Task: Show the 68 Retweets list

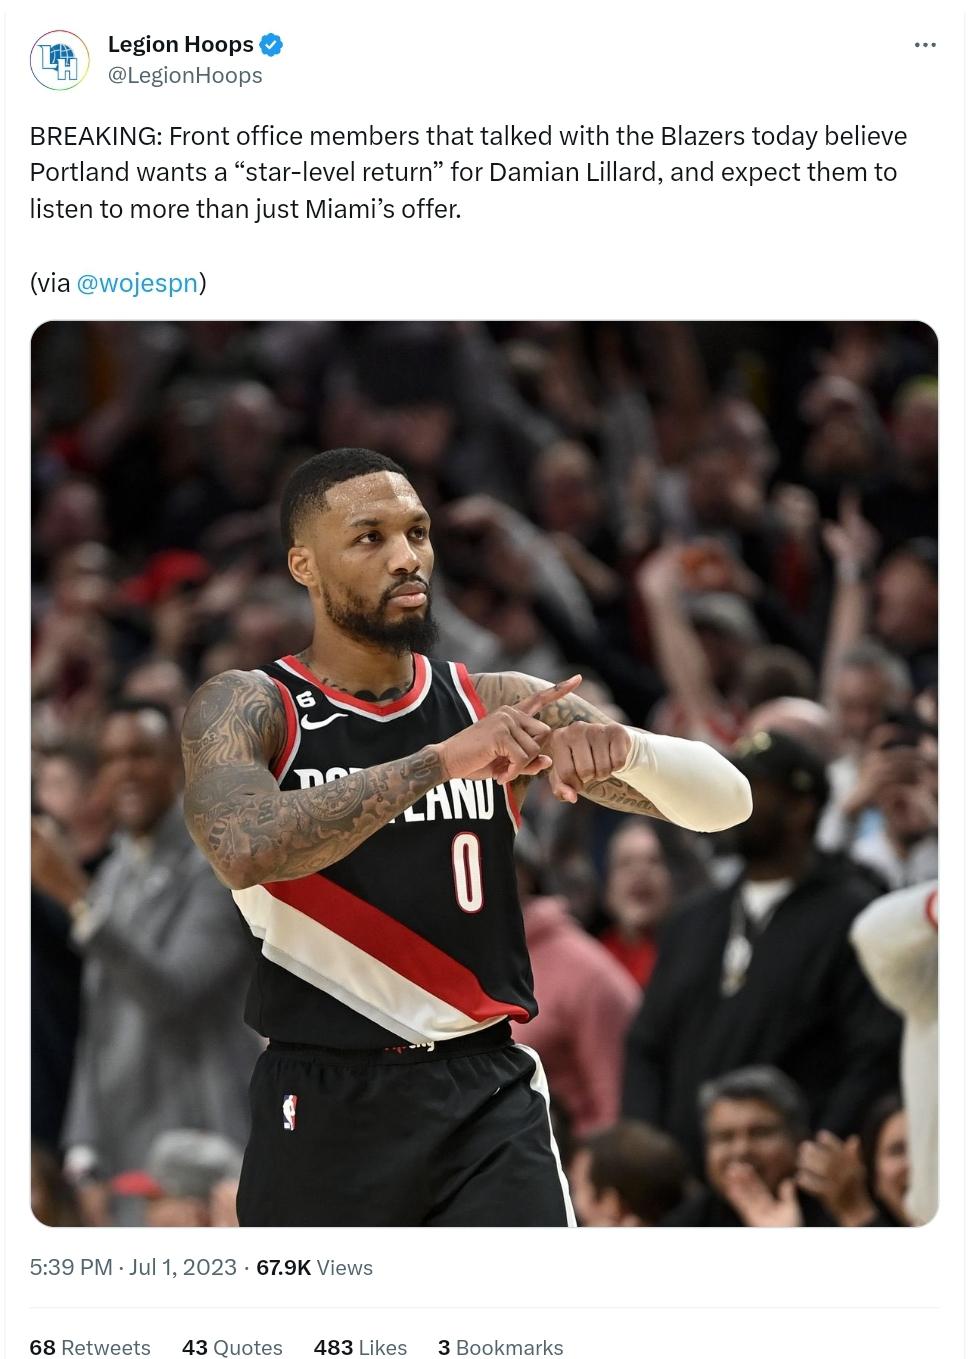Action: coord(90,1347)
